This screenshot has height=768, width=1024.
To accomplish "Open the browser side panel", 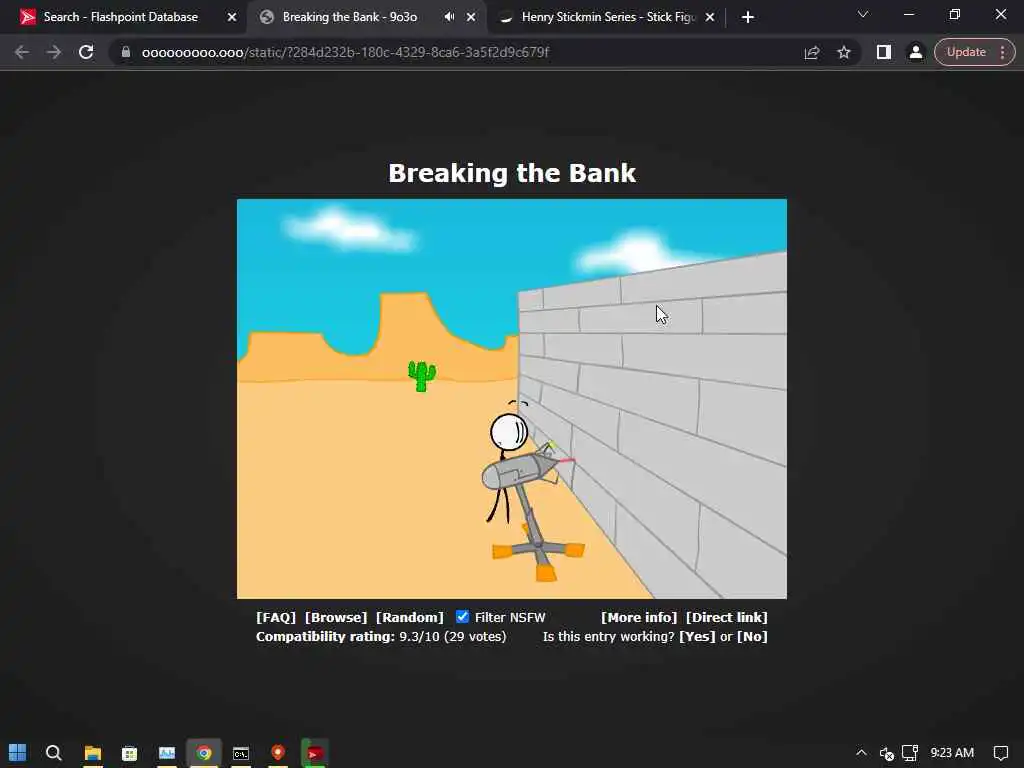I will pyautogui.click(x=884, y=52).
